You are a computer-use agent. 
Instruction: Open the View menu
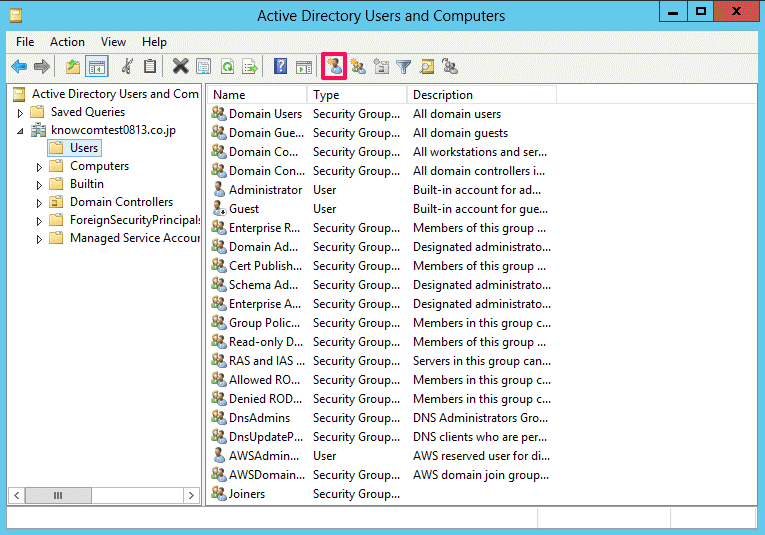tap(113, 42)
